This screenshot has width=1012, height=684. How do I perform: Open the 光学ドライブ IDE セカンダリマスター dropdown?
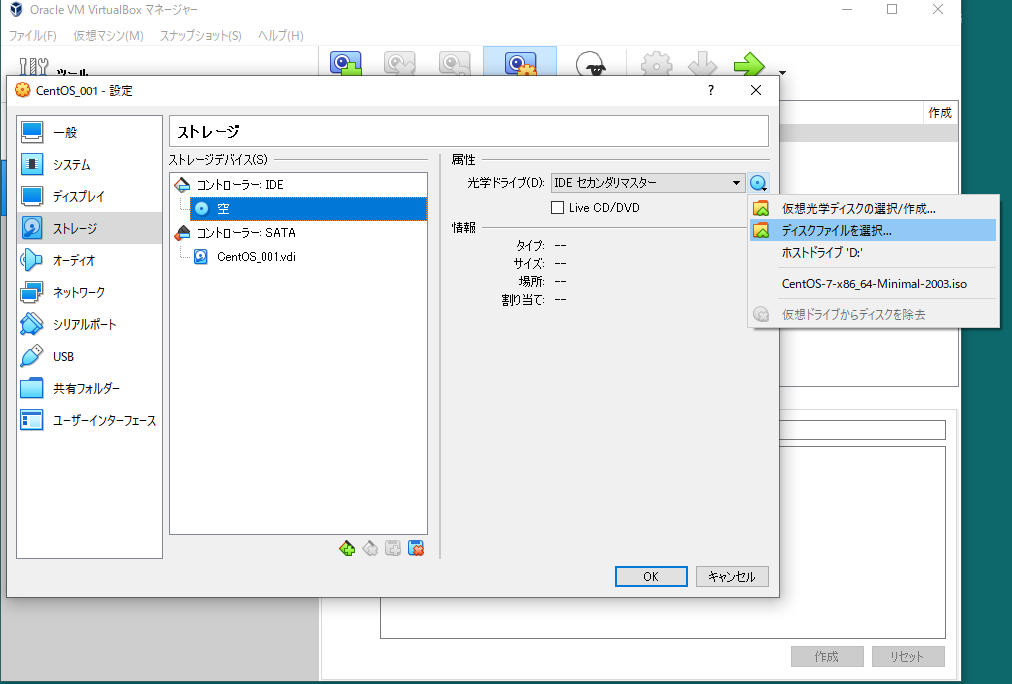click(648, 183)
